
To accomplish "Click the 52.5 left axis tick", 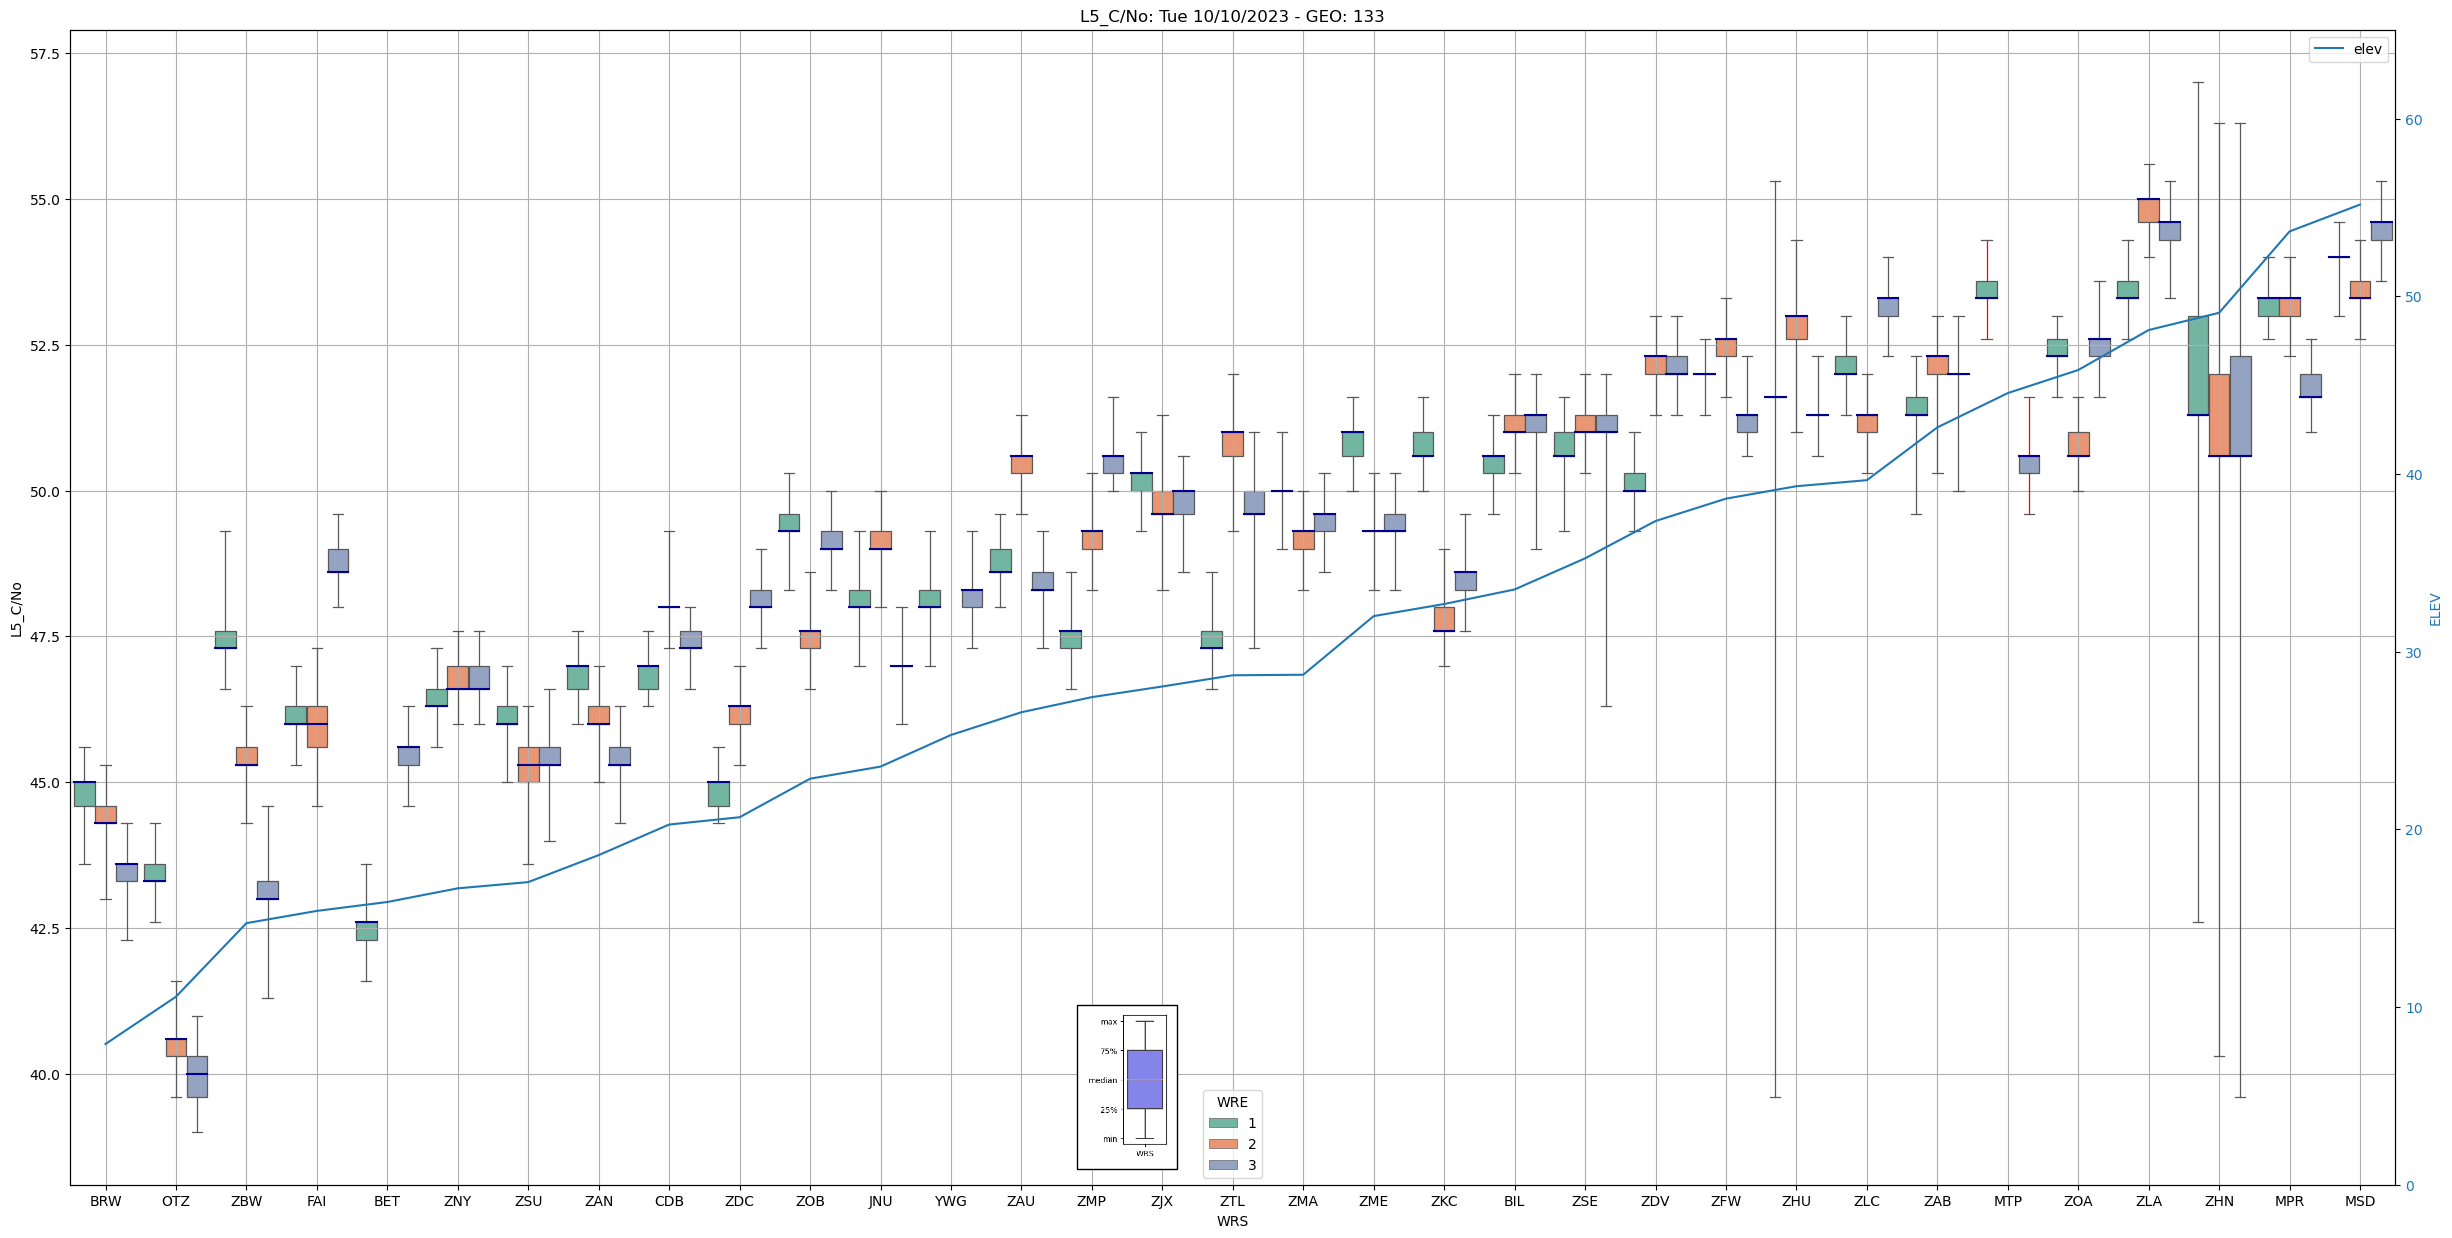I will (45, 346).
